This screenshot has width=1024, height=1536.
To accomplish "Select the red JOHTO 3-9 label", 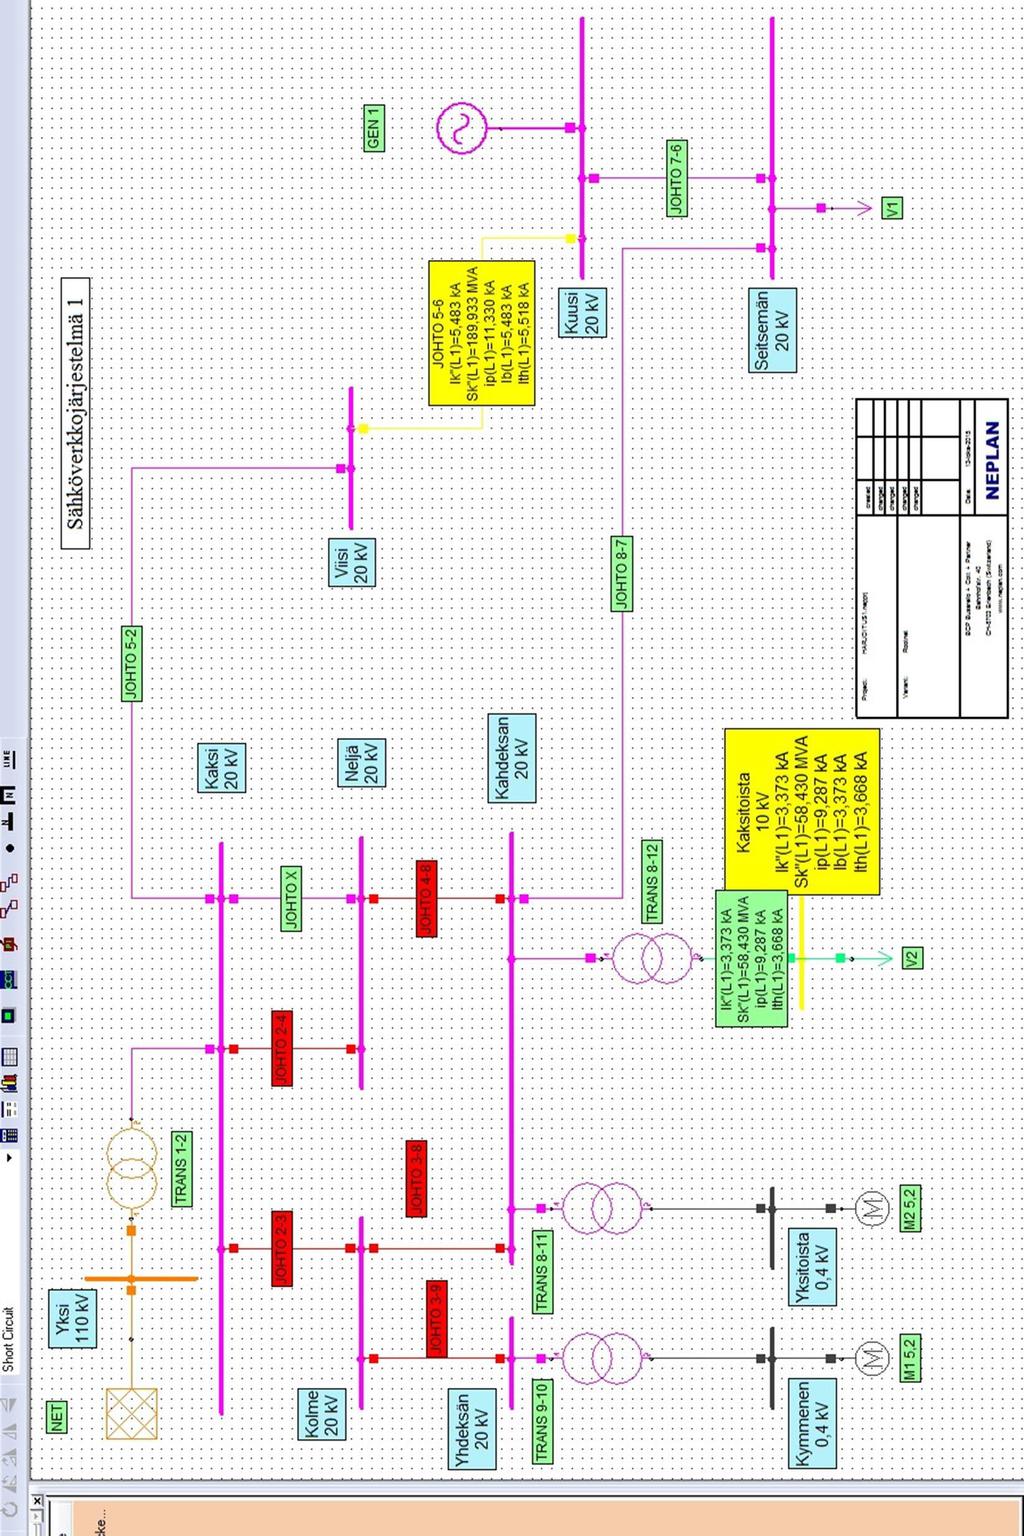I will [x=436, y=1318].
